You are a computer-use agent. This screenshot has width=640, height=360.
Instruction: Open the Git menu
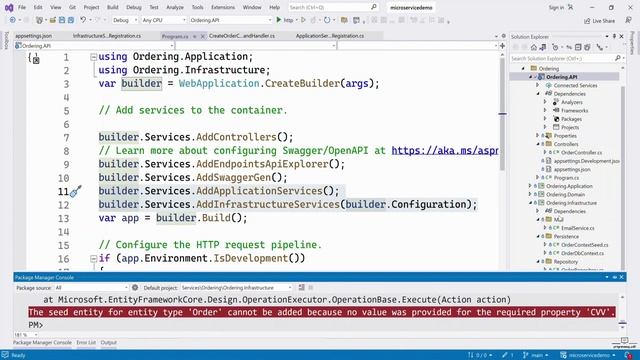(72, 7)
